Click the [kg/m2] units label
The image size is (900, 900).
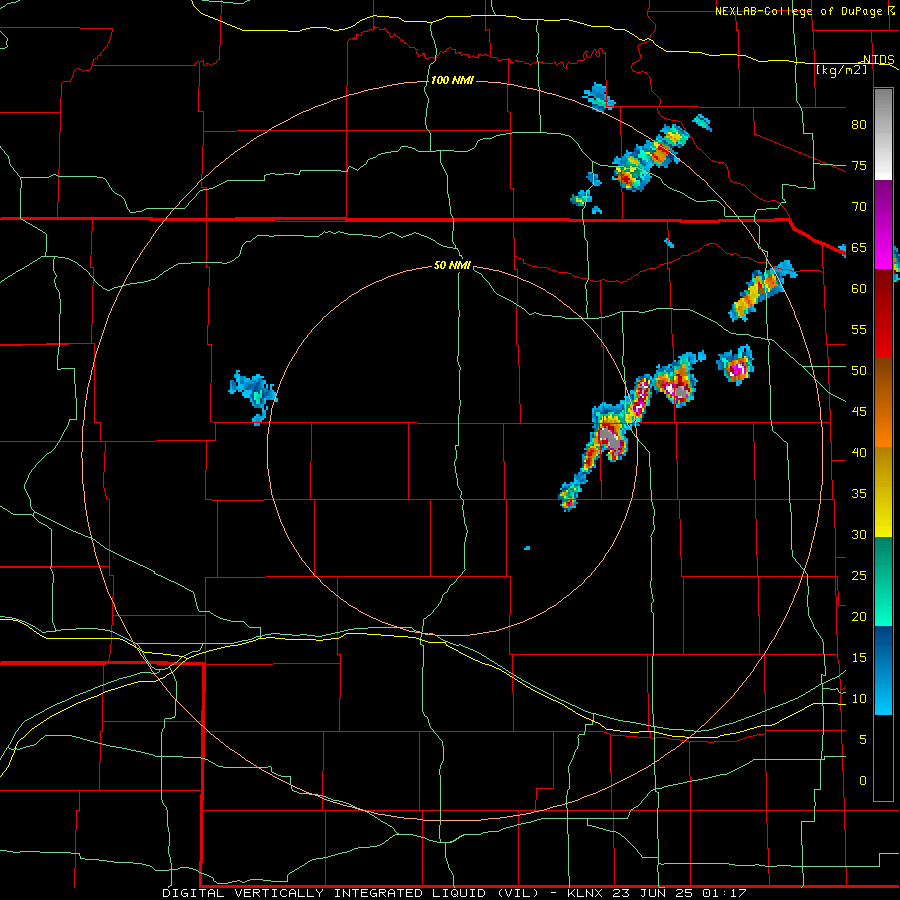point(842,70)
